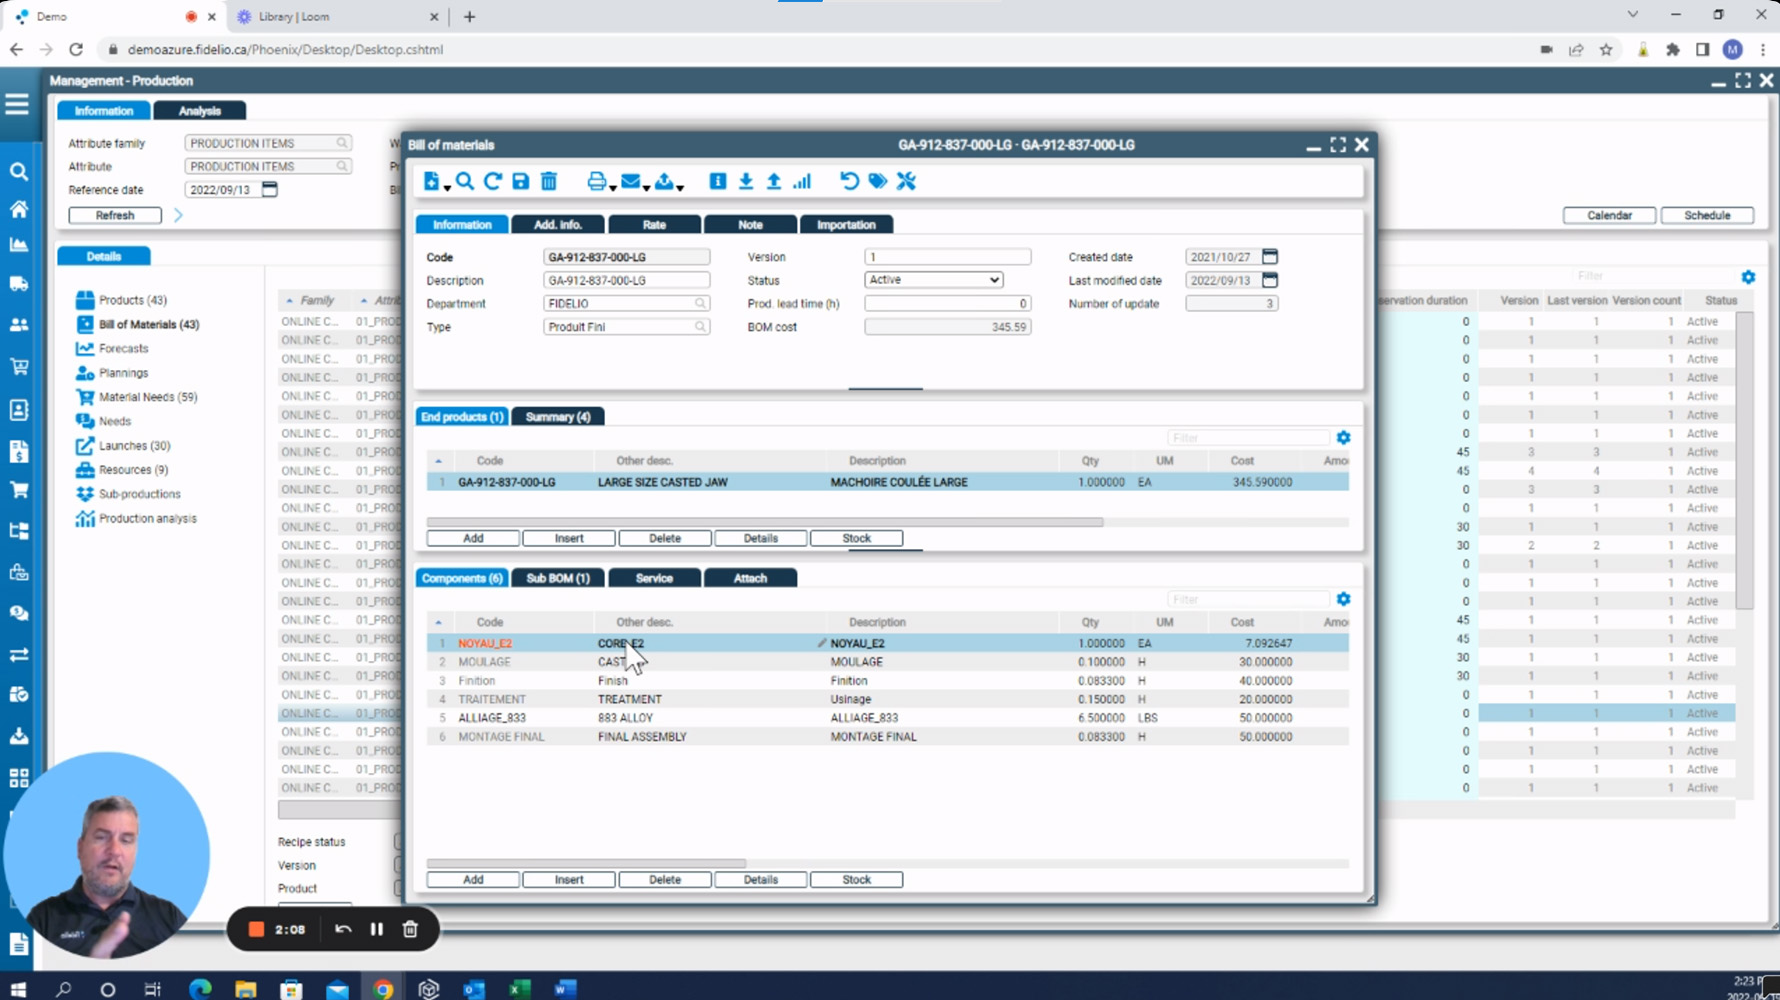This screenshot has width=1780, height=1000.
Task: Click the export tray icon
Action: pyautogui.click(x=664, y=181)
